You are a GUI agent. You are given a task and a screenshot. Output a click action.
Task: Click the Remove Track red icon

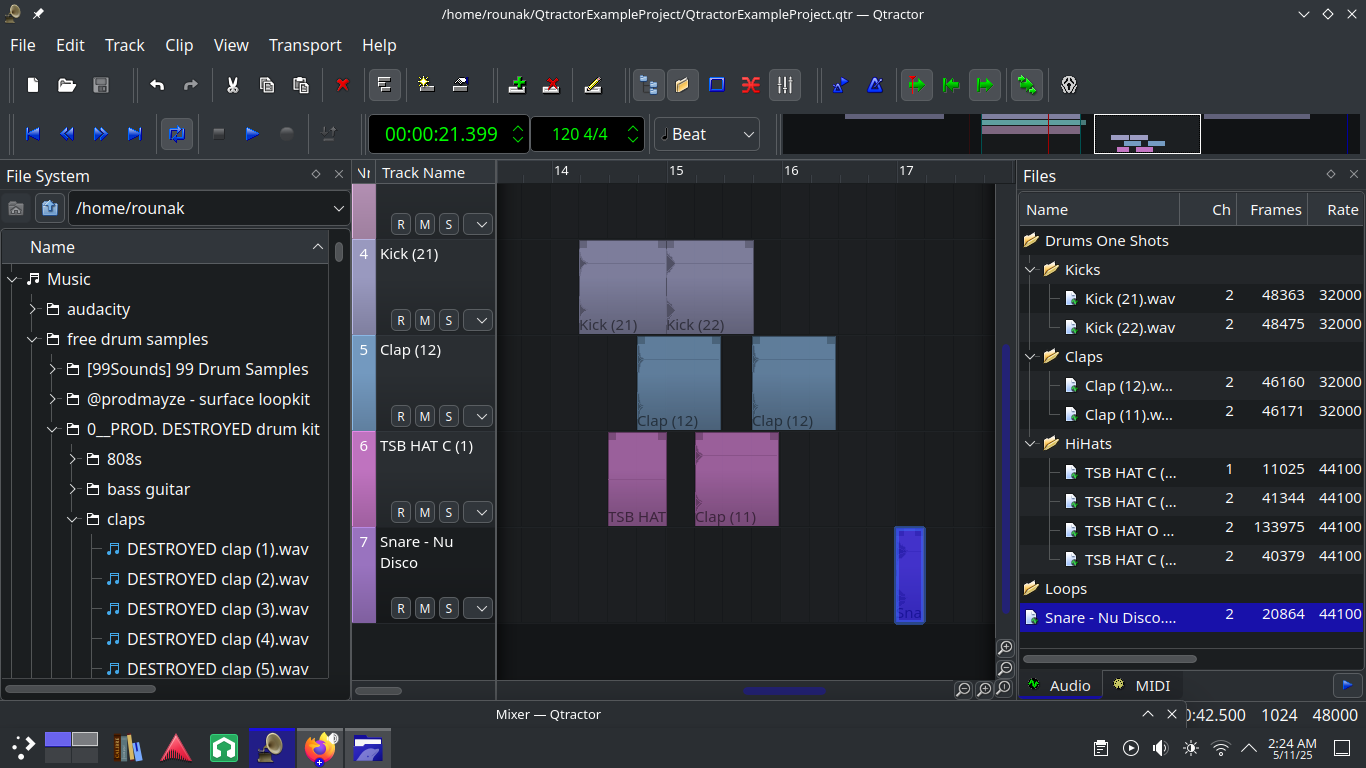[551, 85]
